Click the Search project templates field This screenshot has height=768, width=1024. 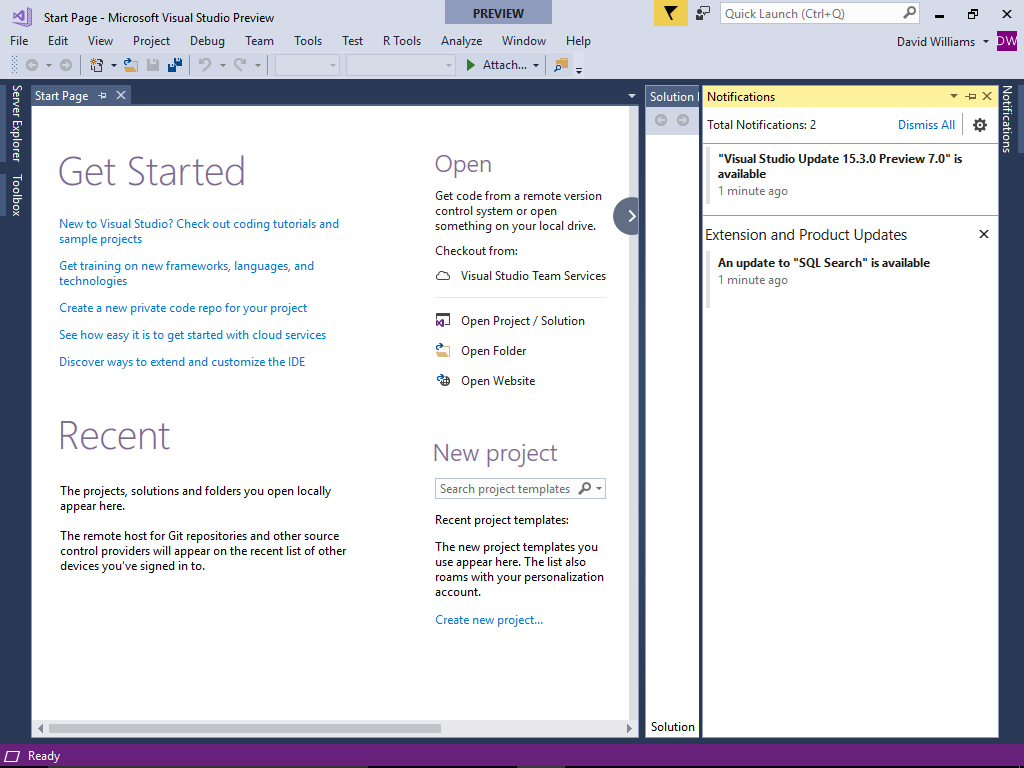505,489
